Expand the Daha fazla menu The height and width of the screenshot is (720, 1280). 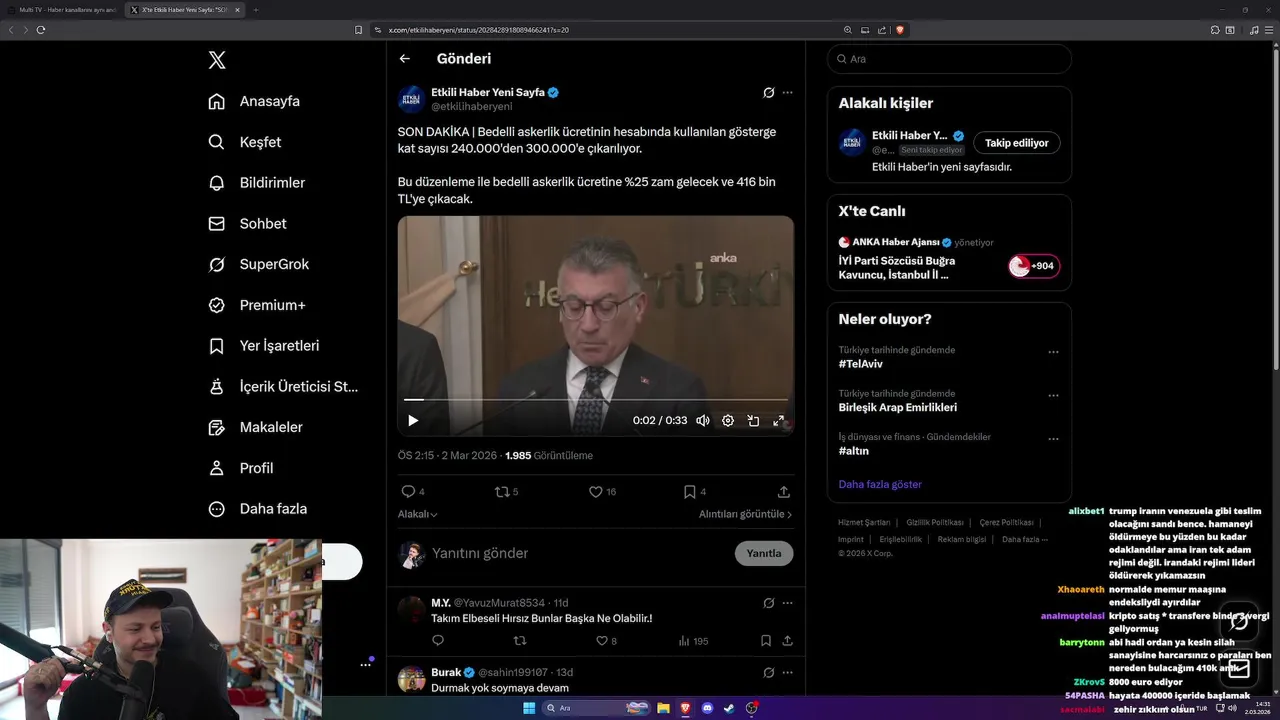pos(258,509)
